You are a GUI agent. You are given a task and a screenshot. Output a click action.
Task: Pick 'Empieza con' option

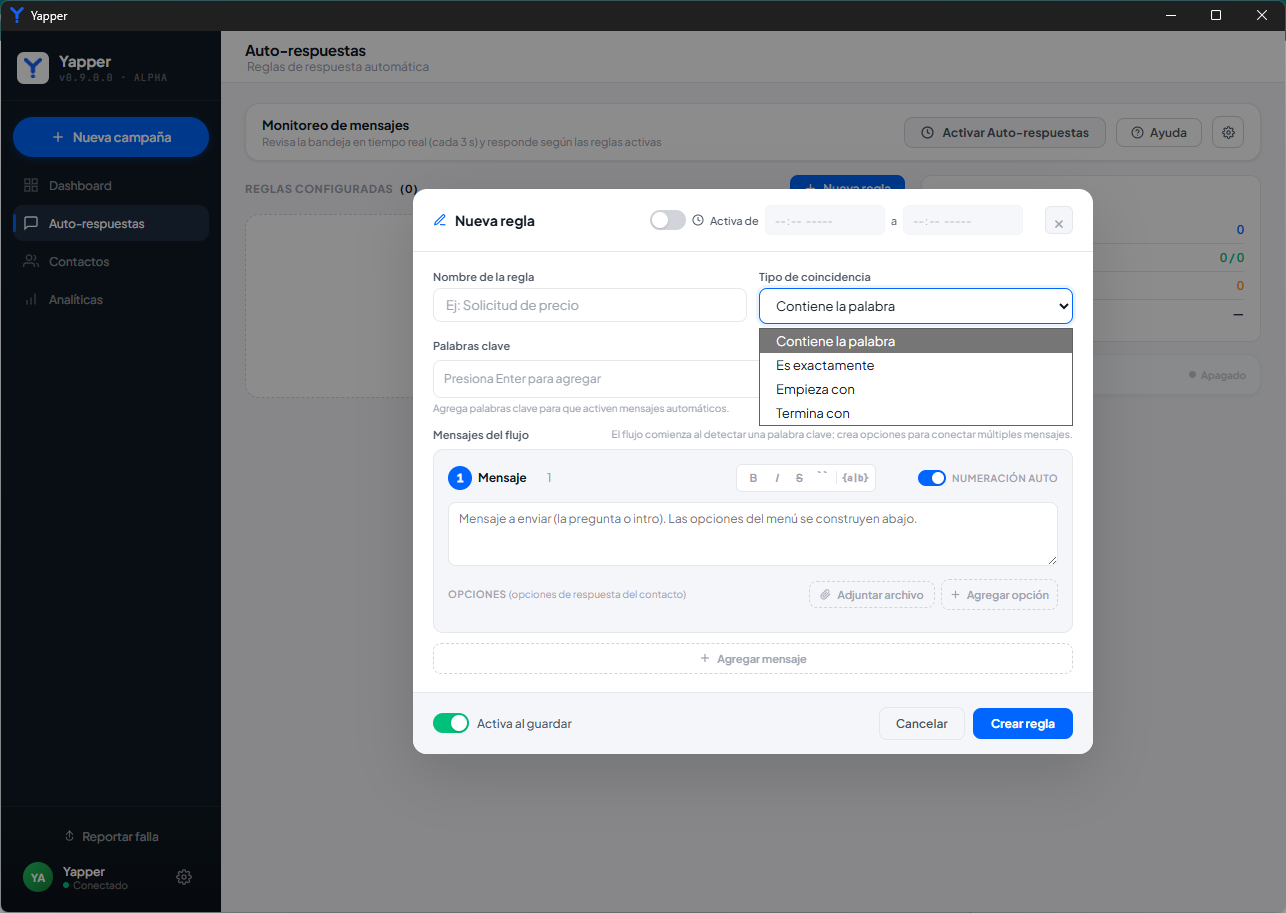coord(916,389)
